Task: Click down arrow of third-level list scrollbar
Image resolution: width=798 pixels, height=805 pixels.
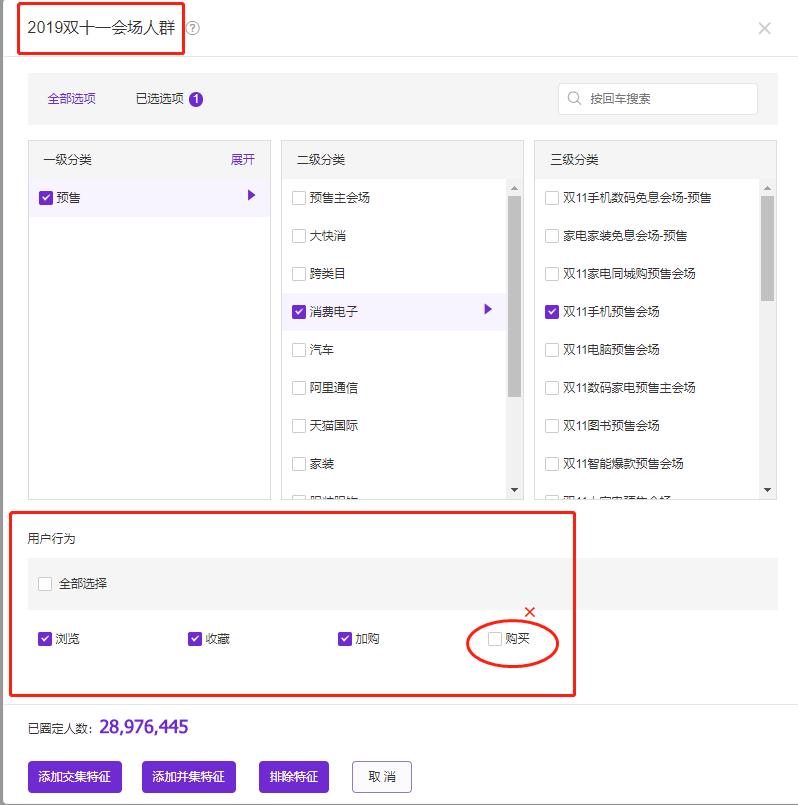Action: tap(768, 490)
